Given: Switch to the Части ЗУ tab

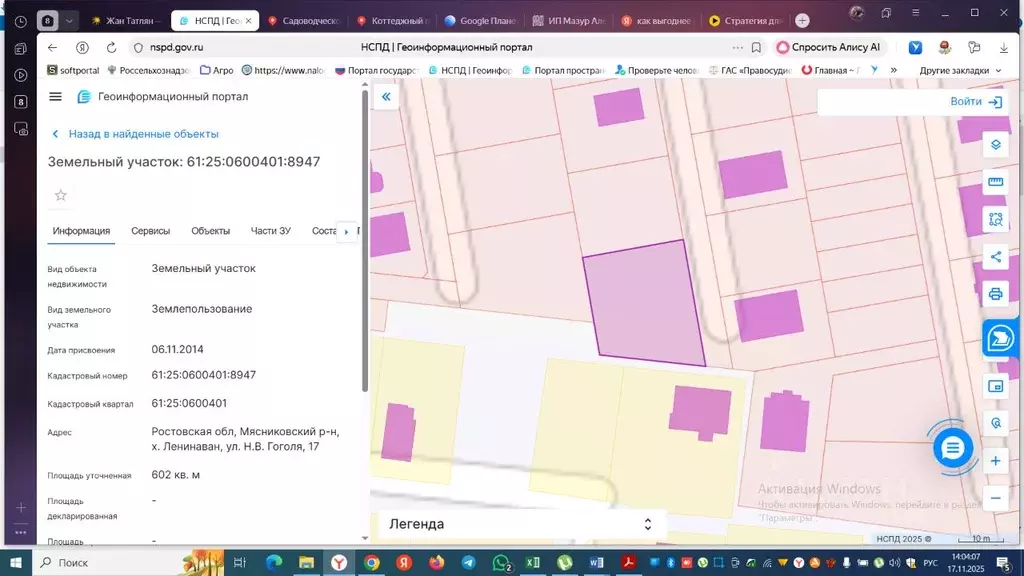Looking at the screenshot, I should [x=270, y=231].
